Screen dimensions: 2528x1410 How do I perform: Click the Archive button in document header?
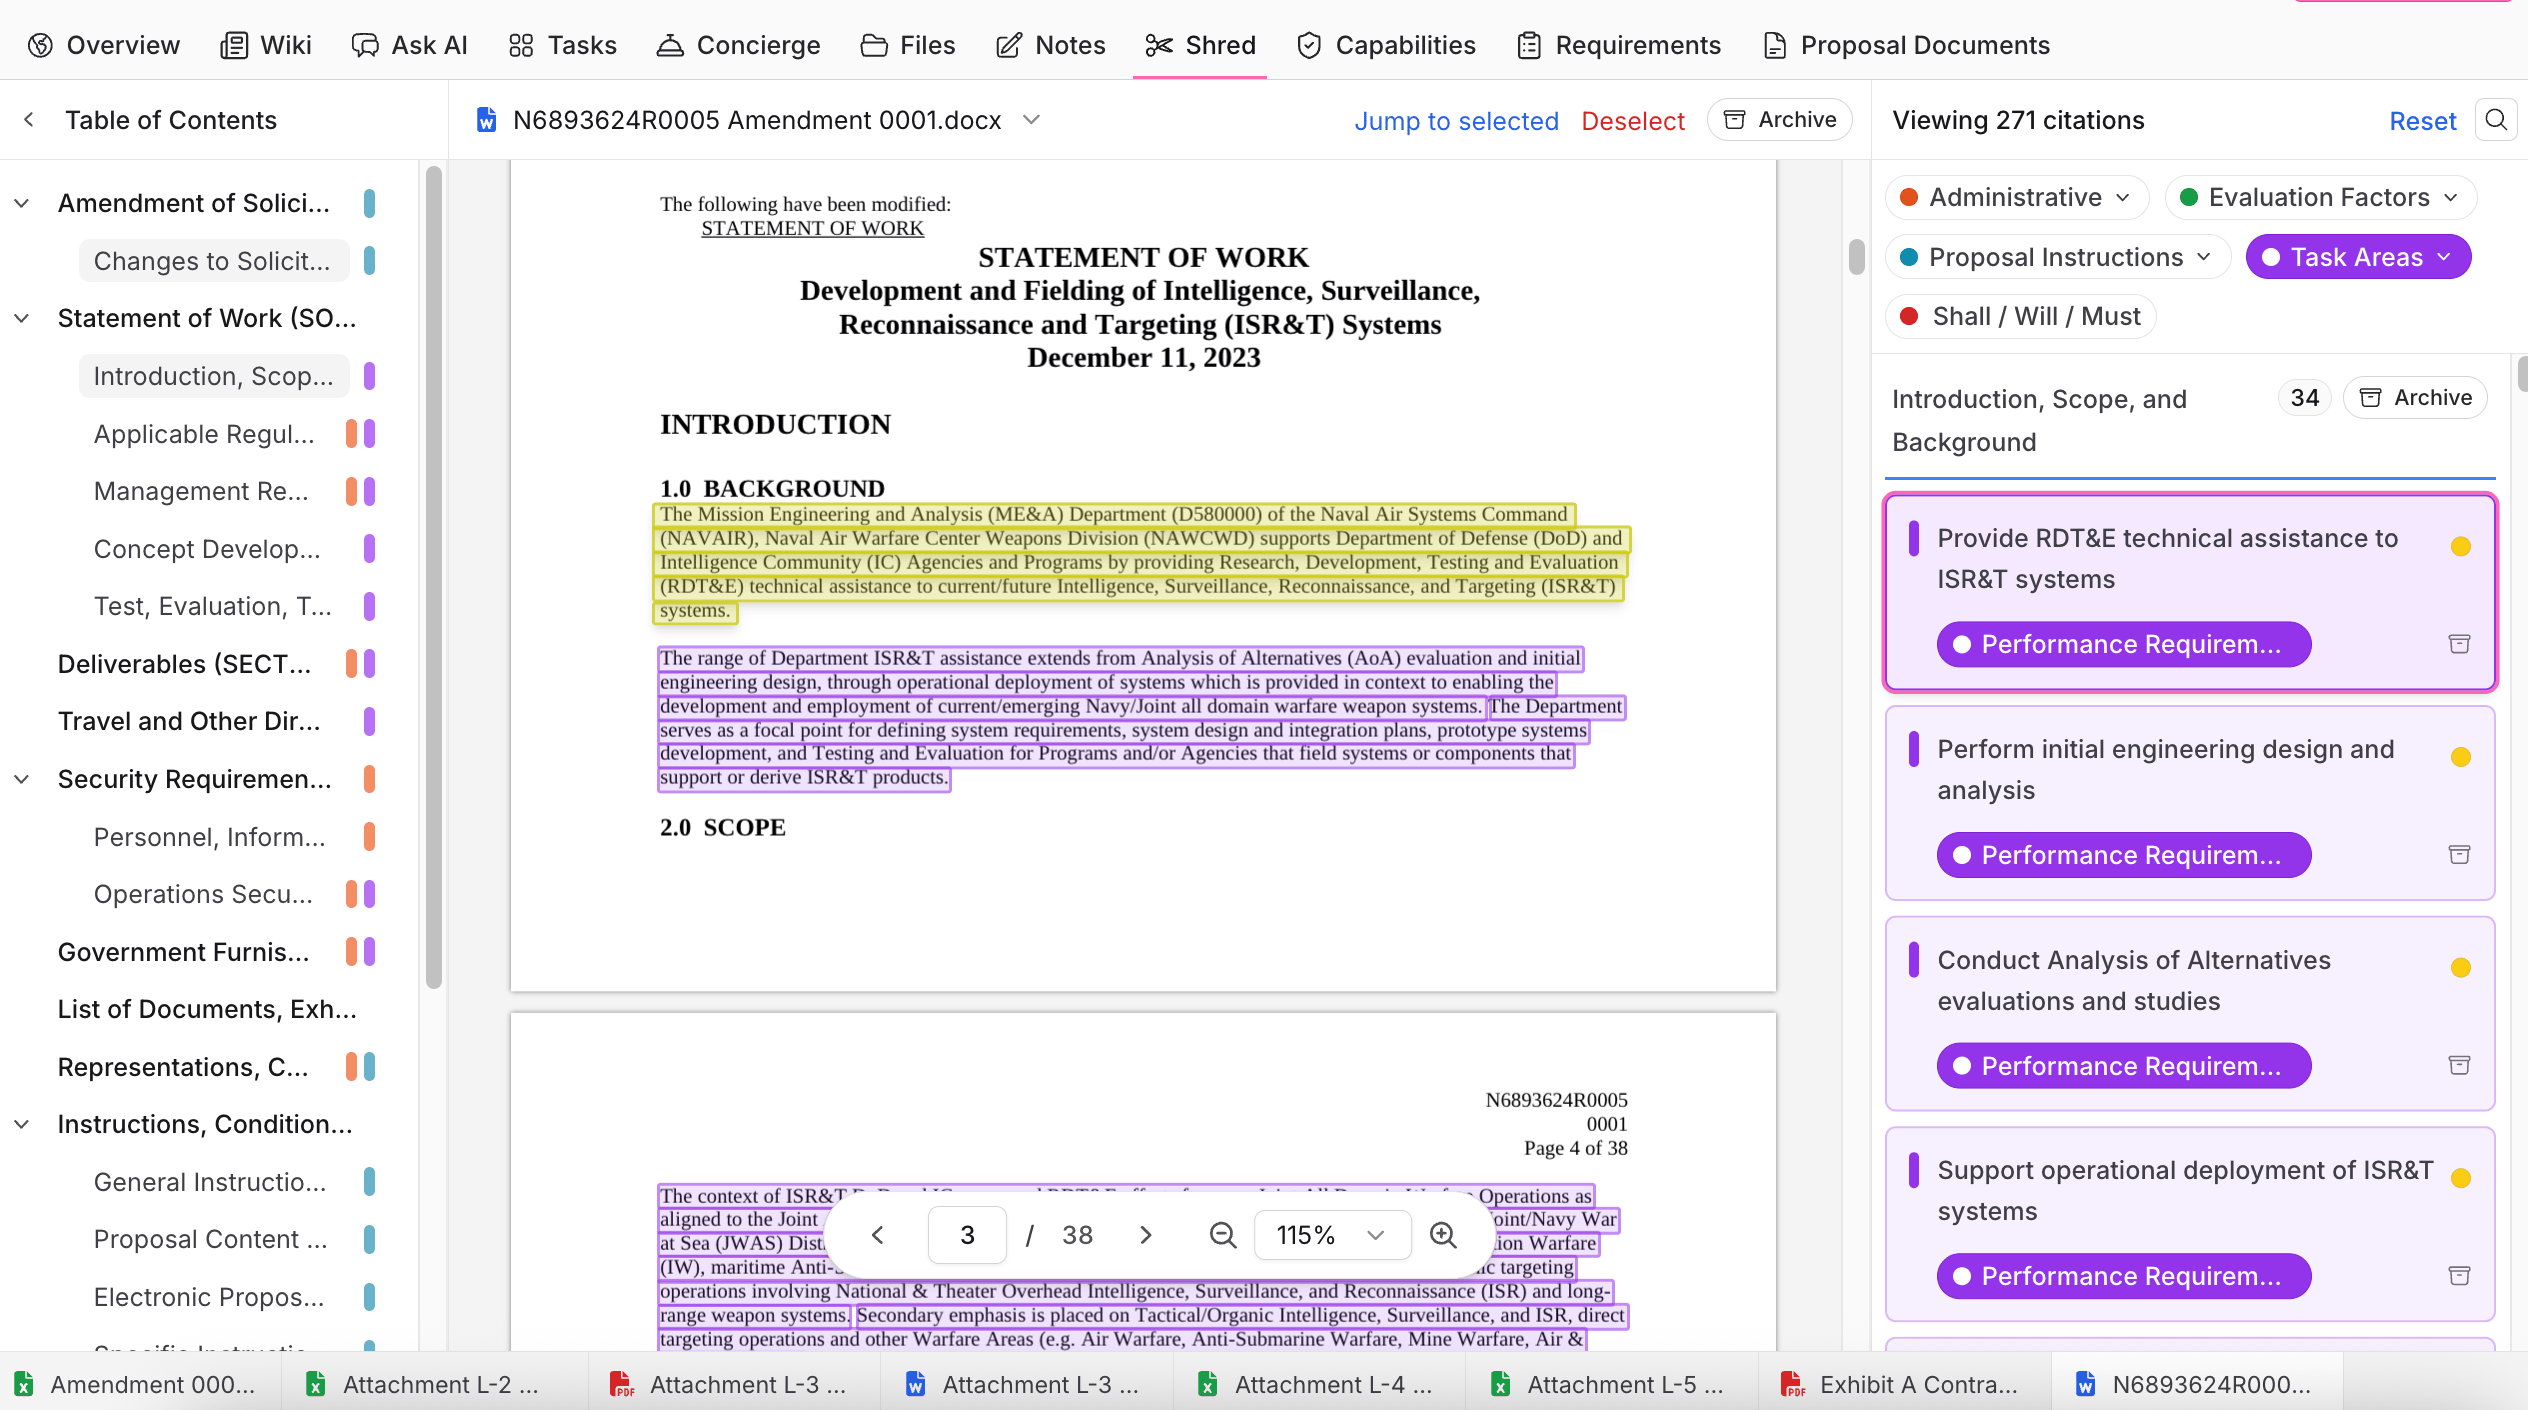(x=1780, y=120)
